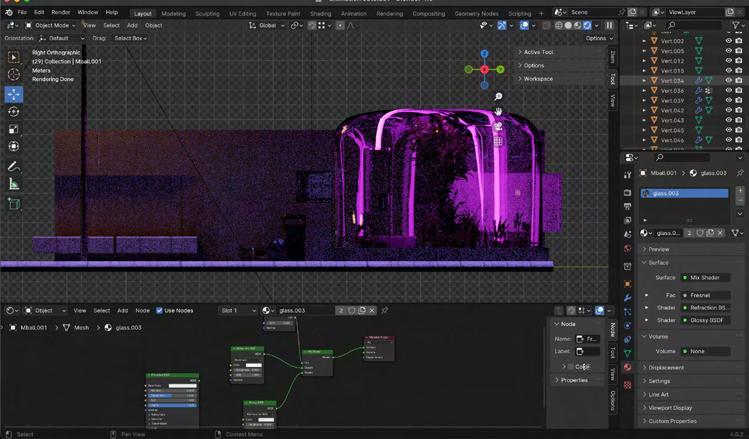The image size is (749, 439).
Task: Select the Move tool in toolbar
Action: click(14, 93)
